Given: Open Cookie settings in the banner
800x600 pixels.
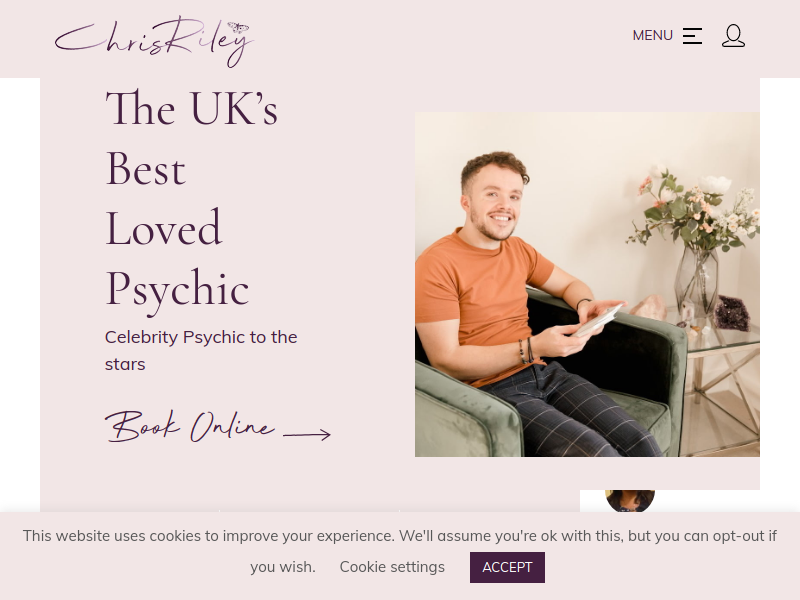Looking at the screenshot, I should 392,567.
